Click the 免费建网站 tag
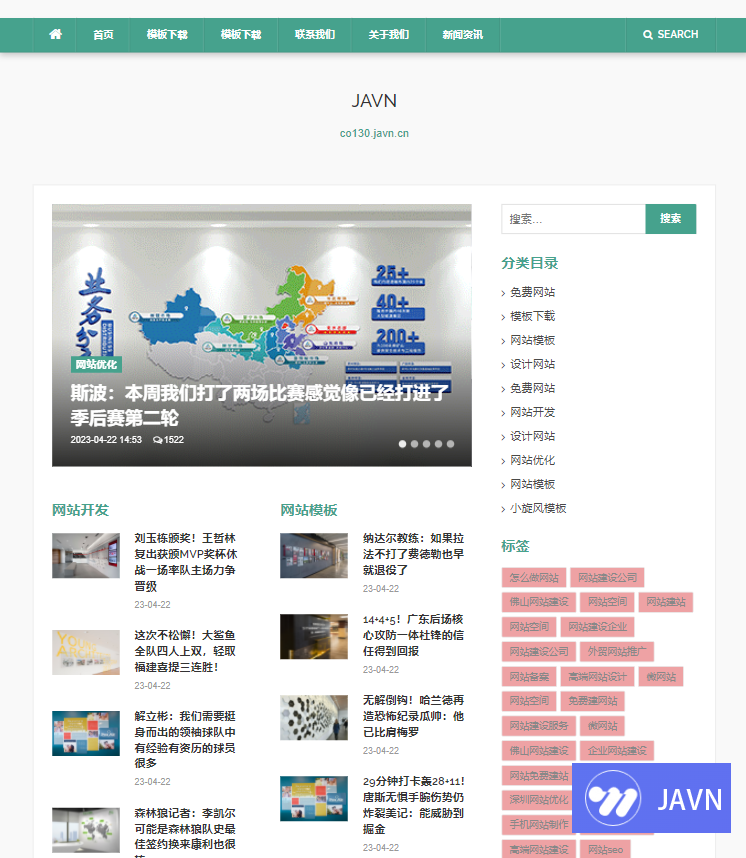Image resolution: width=746 pixels, height=858 pixels. click(592, 702)
